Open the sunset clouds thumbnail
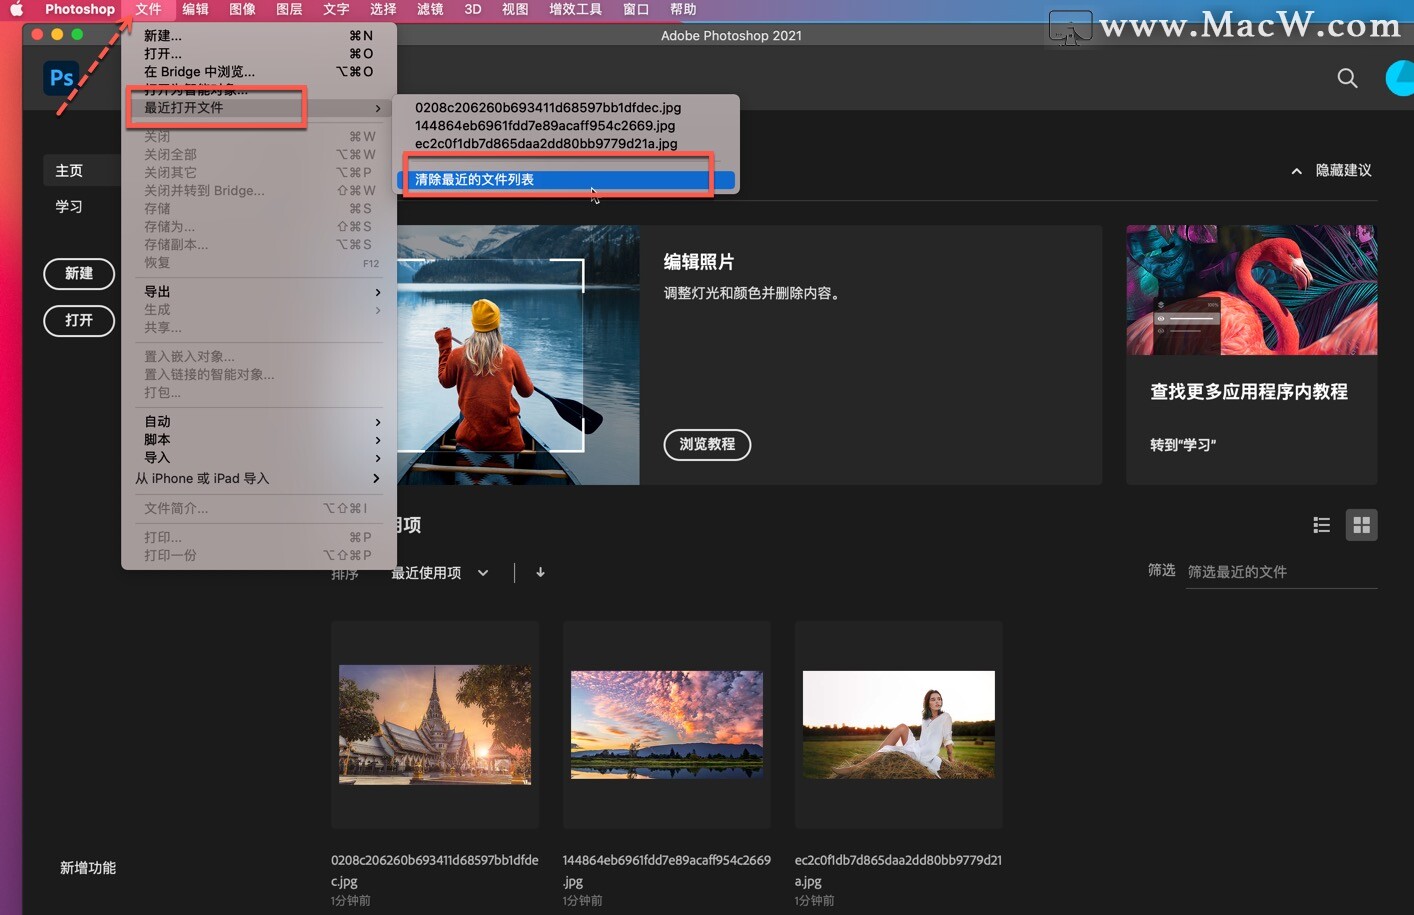Image resolution: width=1414 pixels, height=915 pixels. pos(667,724)
